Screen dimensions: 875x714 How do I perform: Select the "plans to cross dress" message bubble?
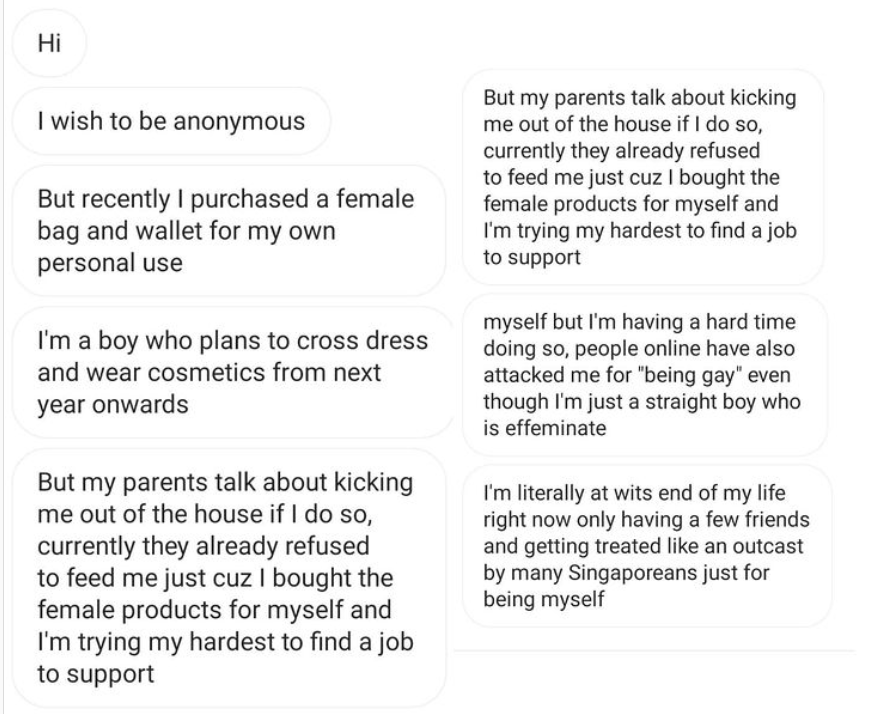point(233,372)
